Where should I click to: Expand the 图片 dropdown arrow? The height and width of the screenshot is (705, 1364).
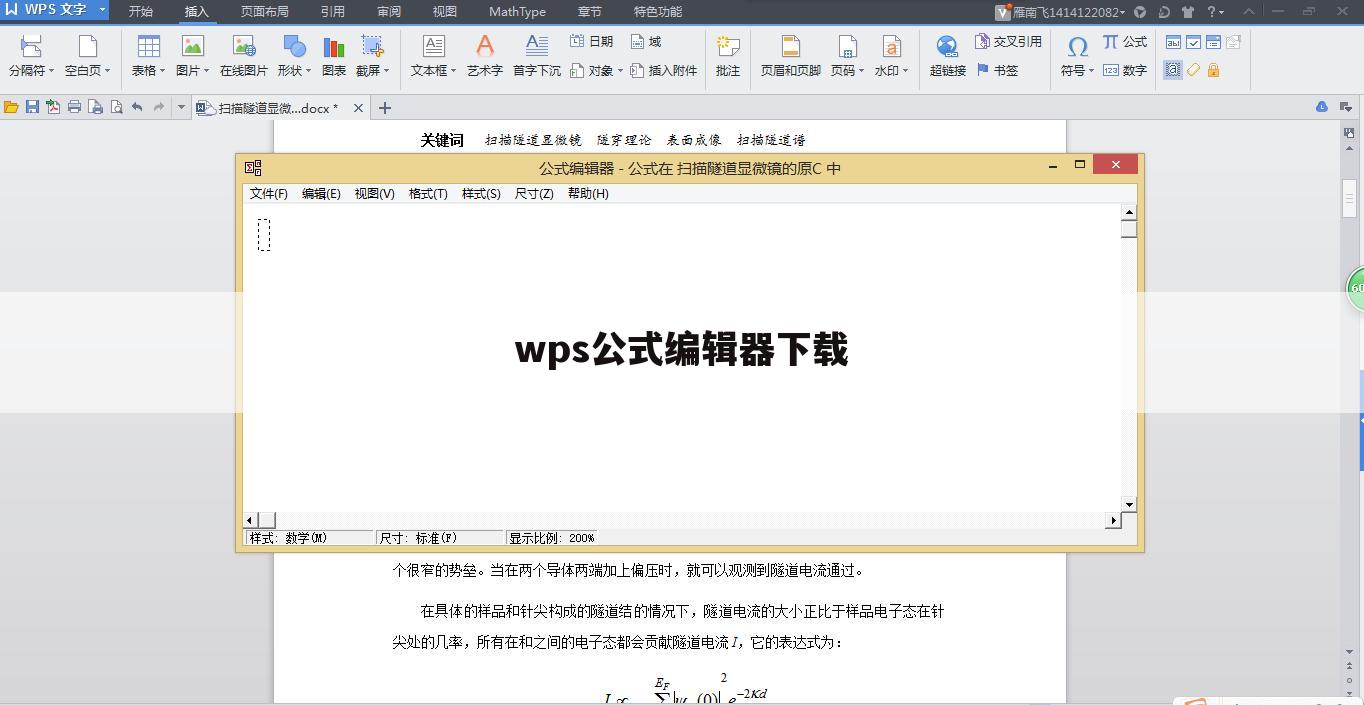206,71
